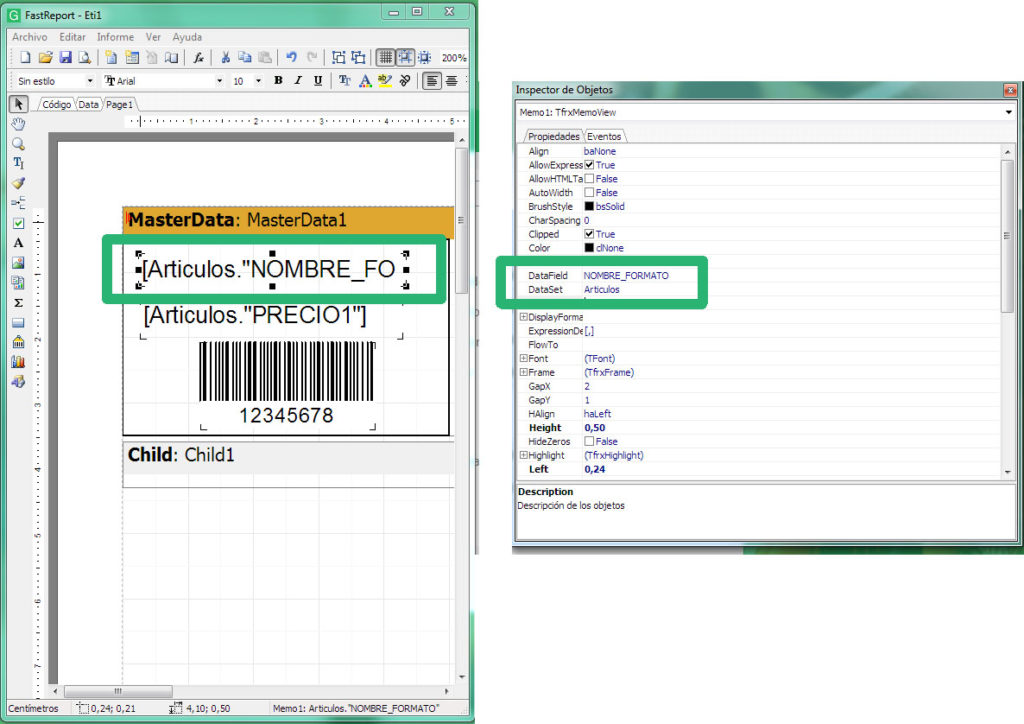Create a new report with New icon
1024x724 pixels.
(25, 57)
